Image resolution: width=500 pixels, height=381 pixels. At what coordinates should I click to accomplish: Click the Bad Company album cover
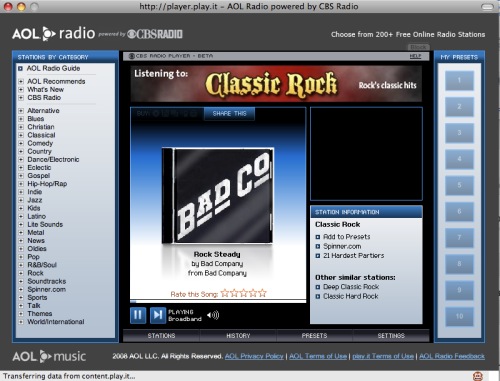tap(218, 196)
